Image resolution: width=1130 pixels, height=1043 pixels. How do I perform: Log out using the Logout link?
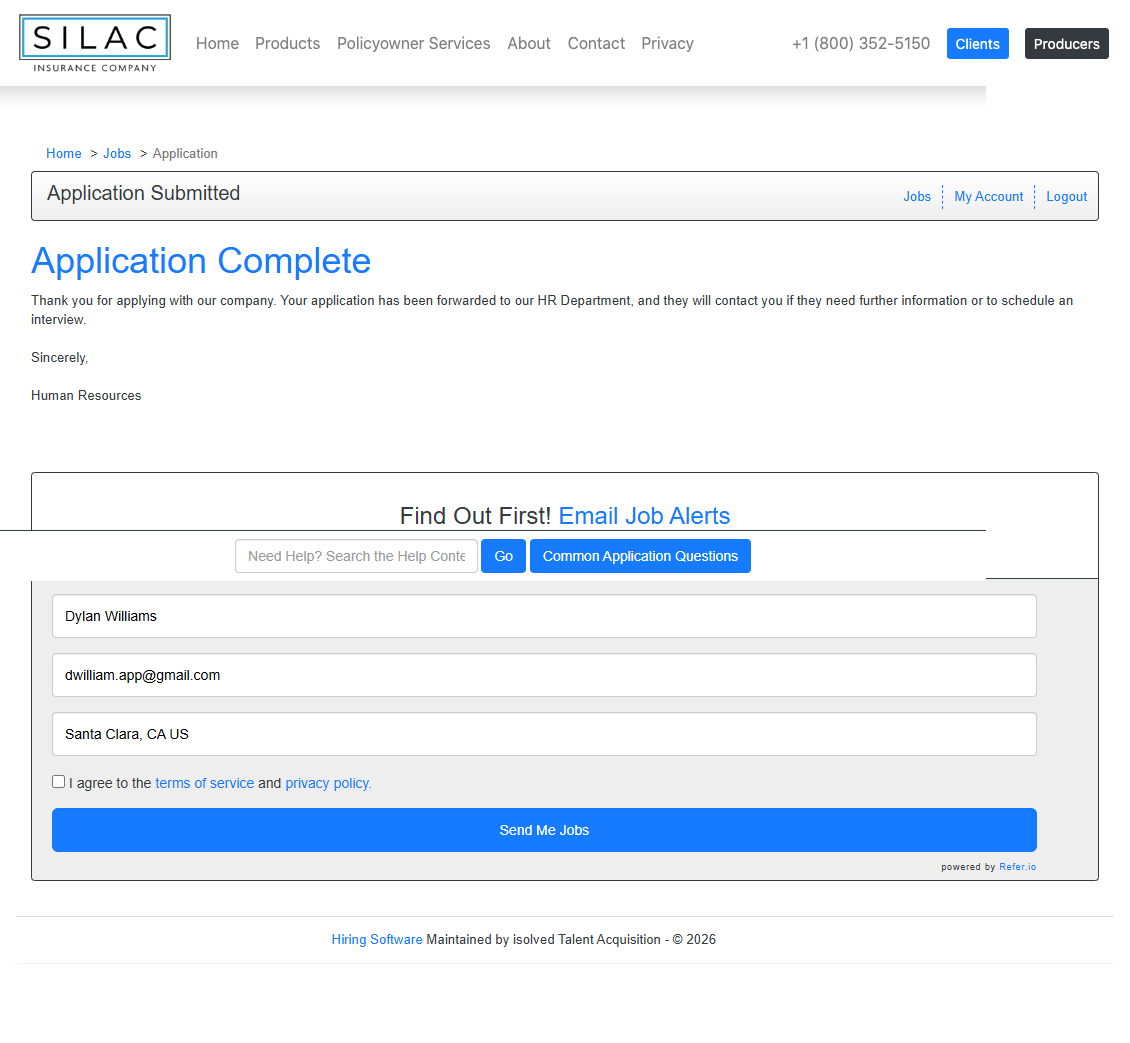(x=1066, y=197)
